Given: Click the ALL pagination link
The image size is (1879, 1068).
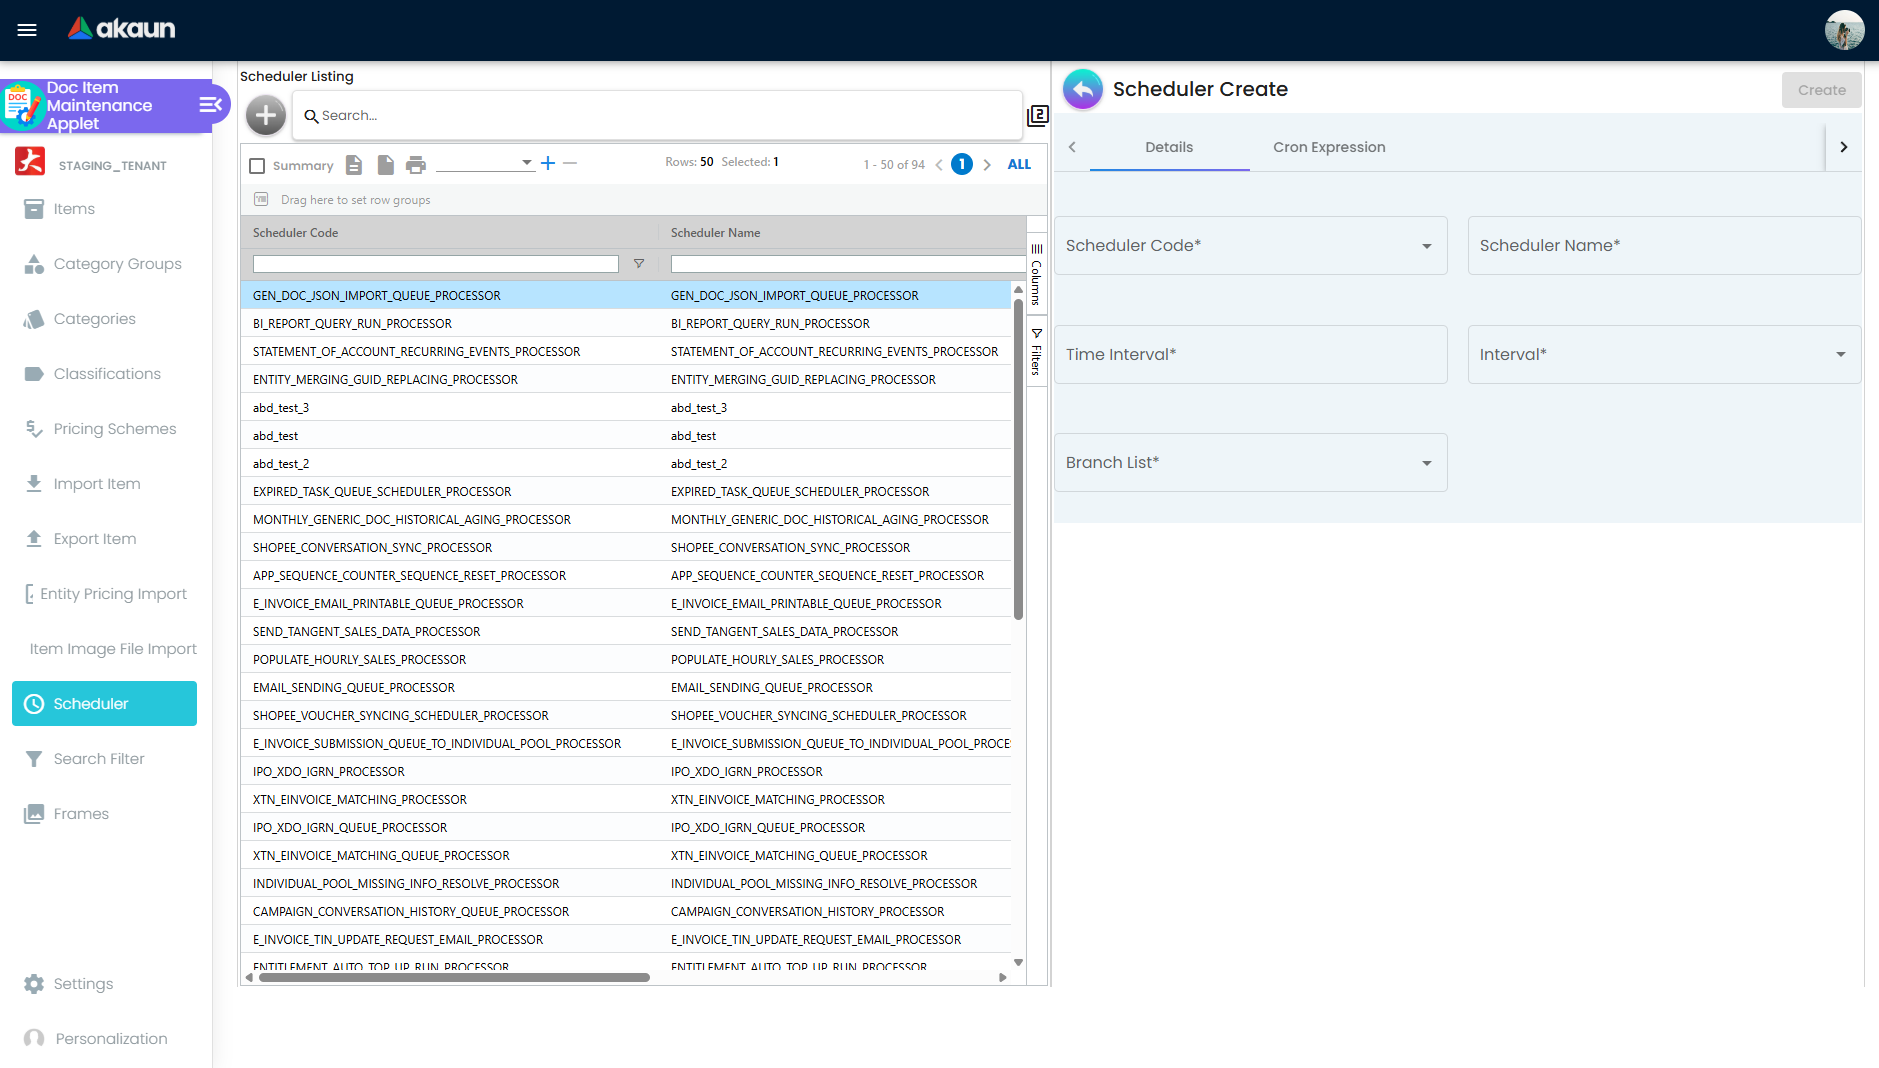Looking at the screenshot, I should tap(1019, 165).
